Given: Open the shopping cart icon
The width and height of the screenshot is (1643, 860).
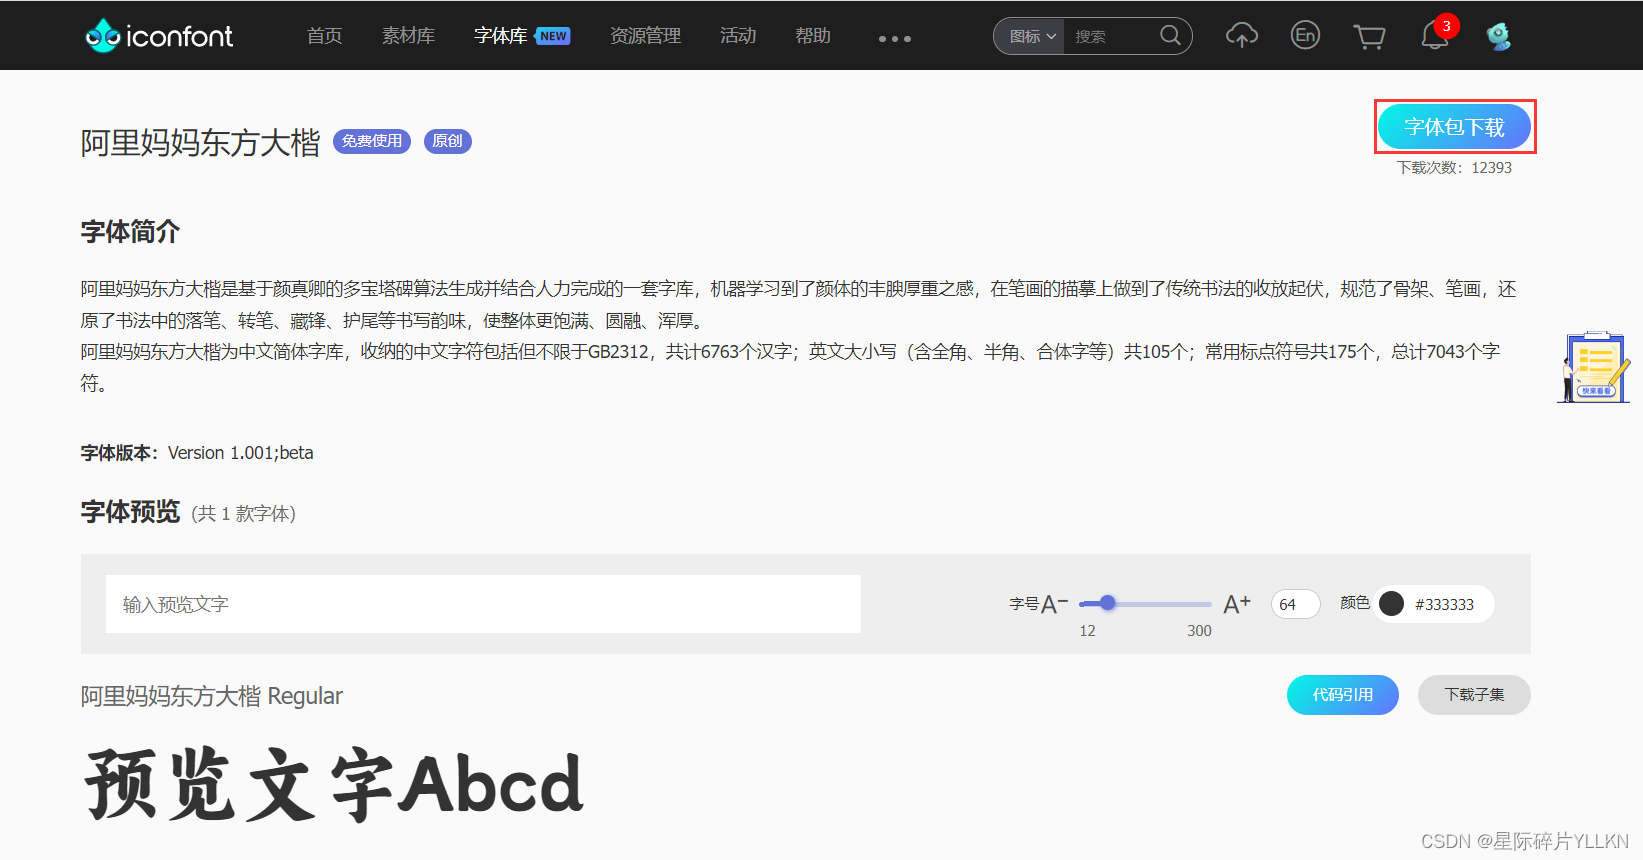Looking at the screenshot, I should tap(1369, 37).
